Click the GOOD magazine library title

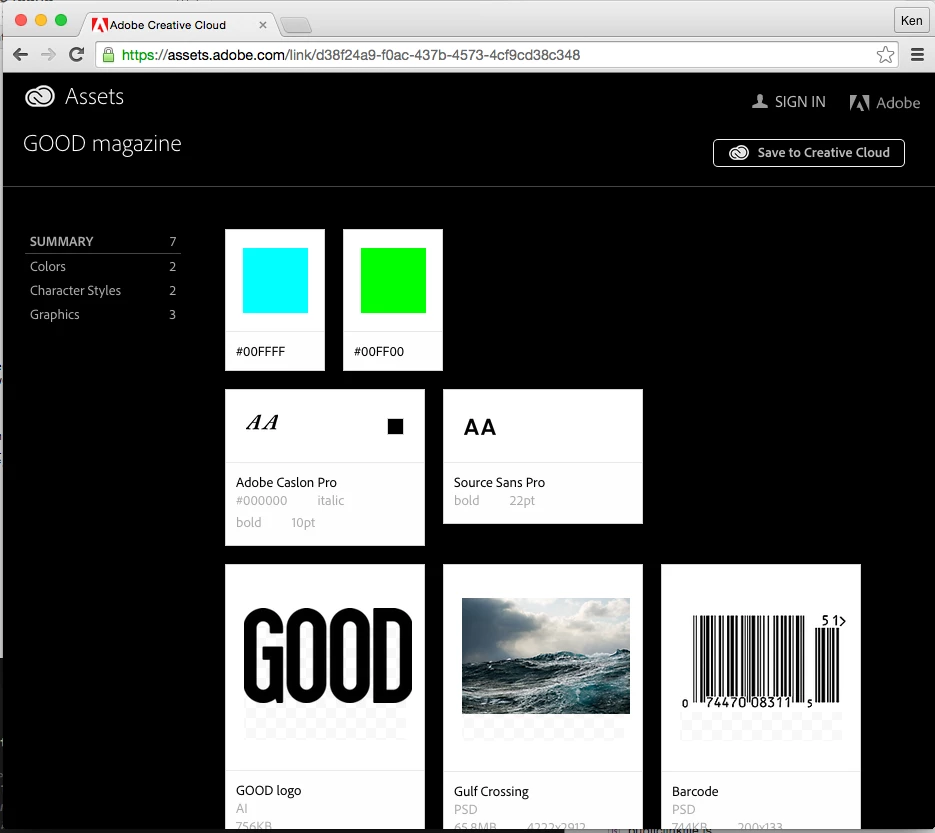tap(102, 144)
